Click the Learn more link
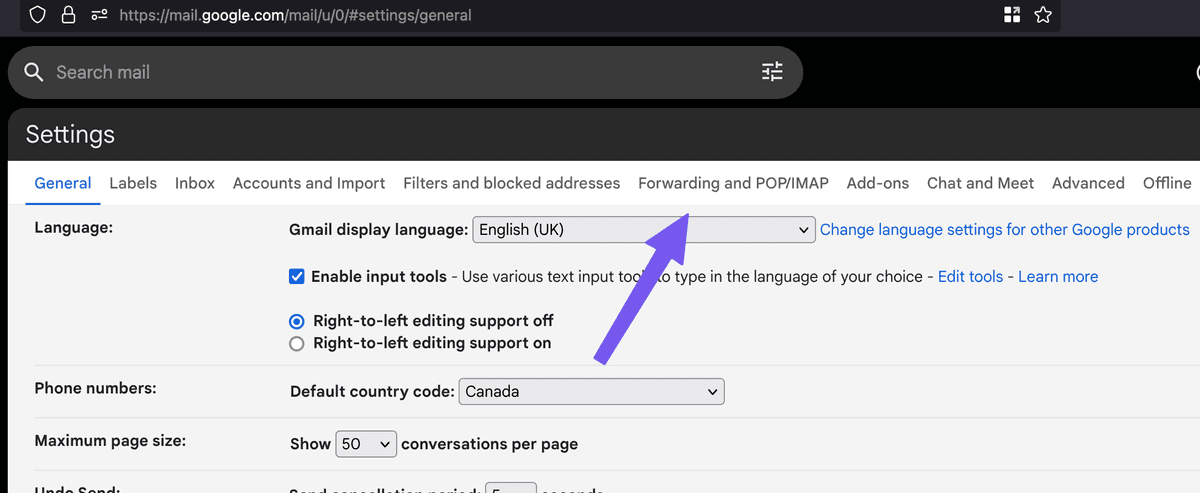This screenshot has height=493, width=1200. point(1058,276)
